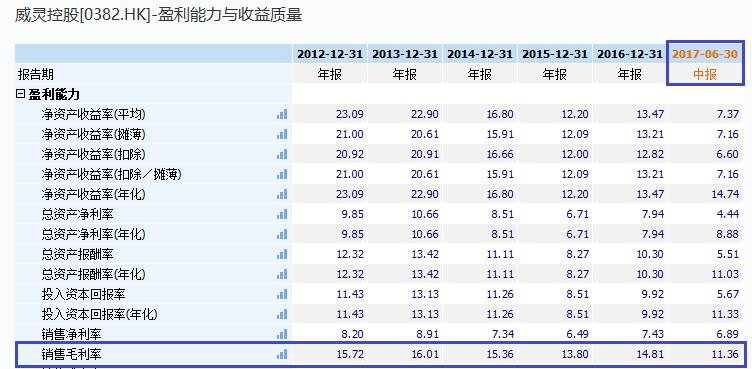Collapse the 盈利能力 section
Viewport: 752px width, 369px height.
click(x=20, y=94)
